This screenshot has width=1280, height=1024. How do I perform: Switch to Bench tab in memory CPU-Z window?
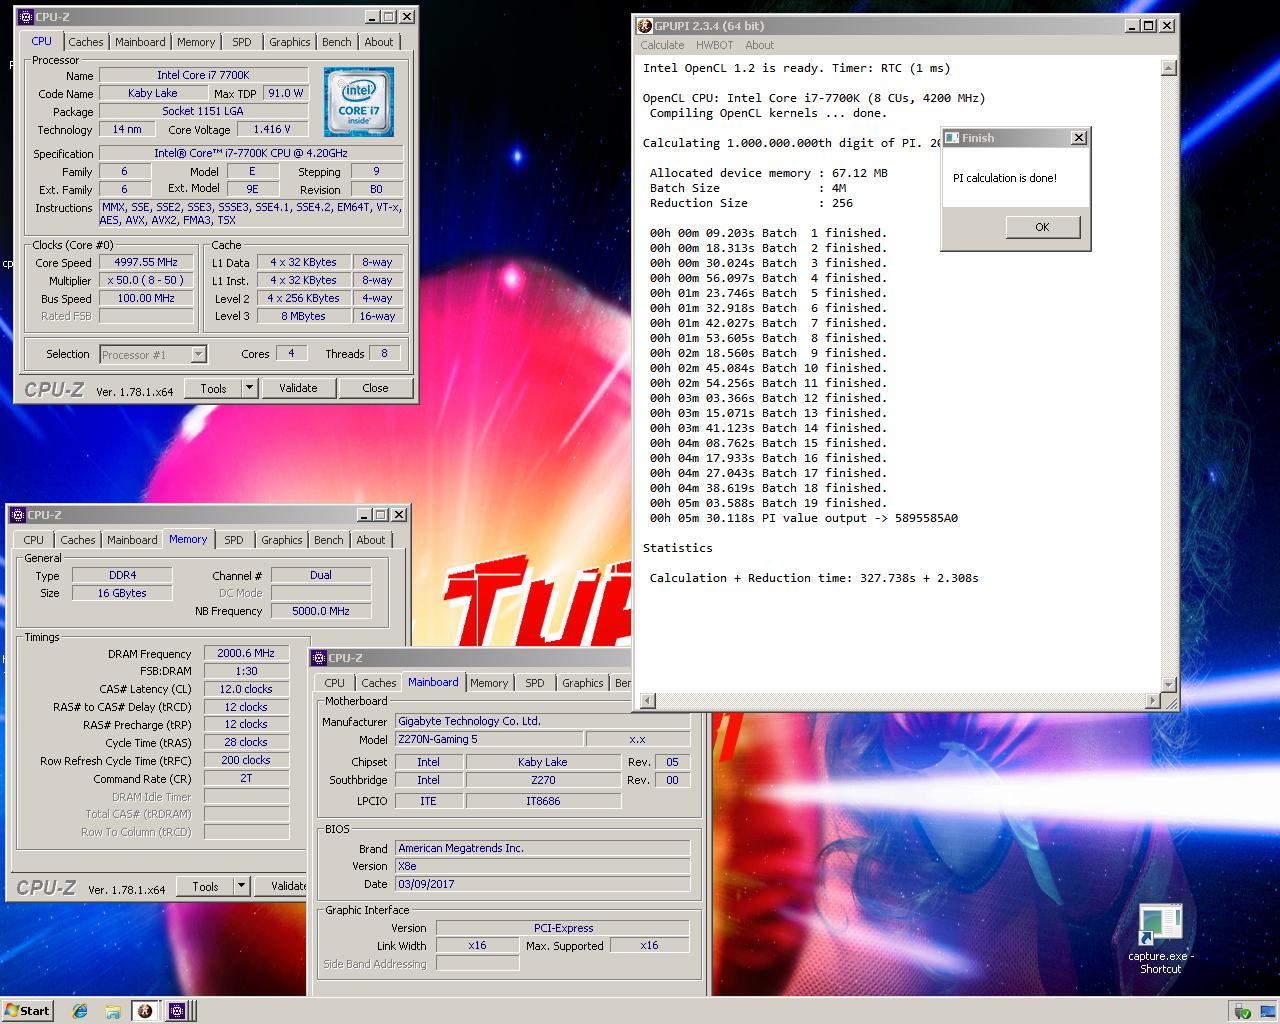coord(329,540)
